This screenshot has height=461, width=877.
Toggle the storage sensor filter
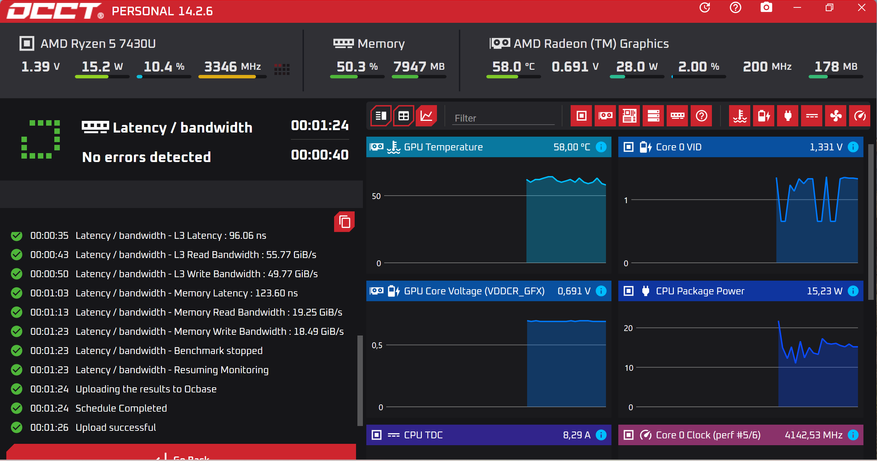[x=653, y=116]
